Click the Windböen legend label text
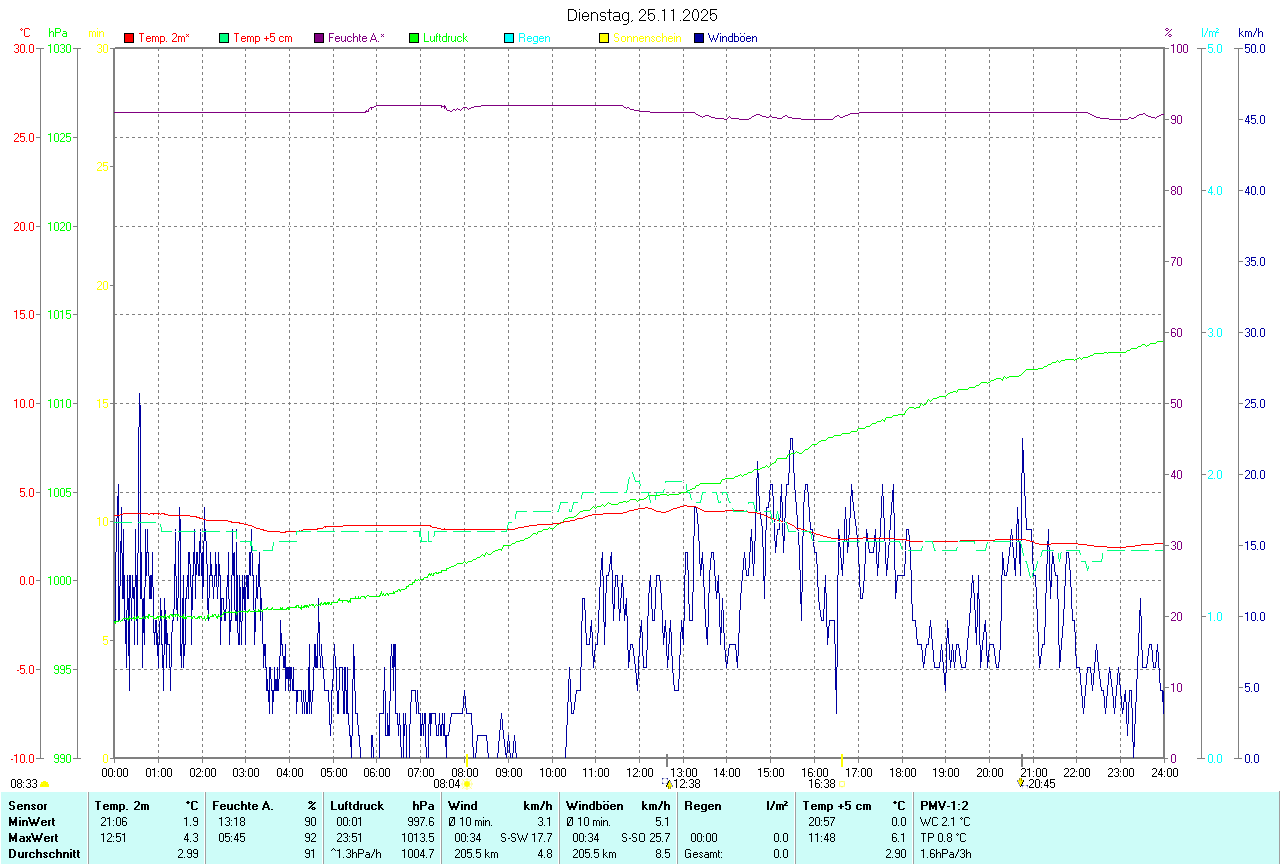The width and height of the screenshot is (1280, 864). (732, 38)
